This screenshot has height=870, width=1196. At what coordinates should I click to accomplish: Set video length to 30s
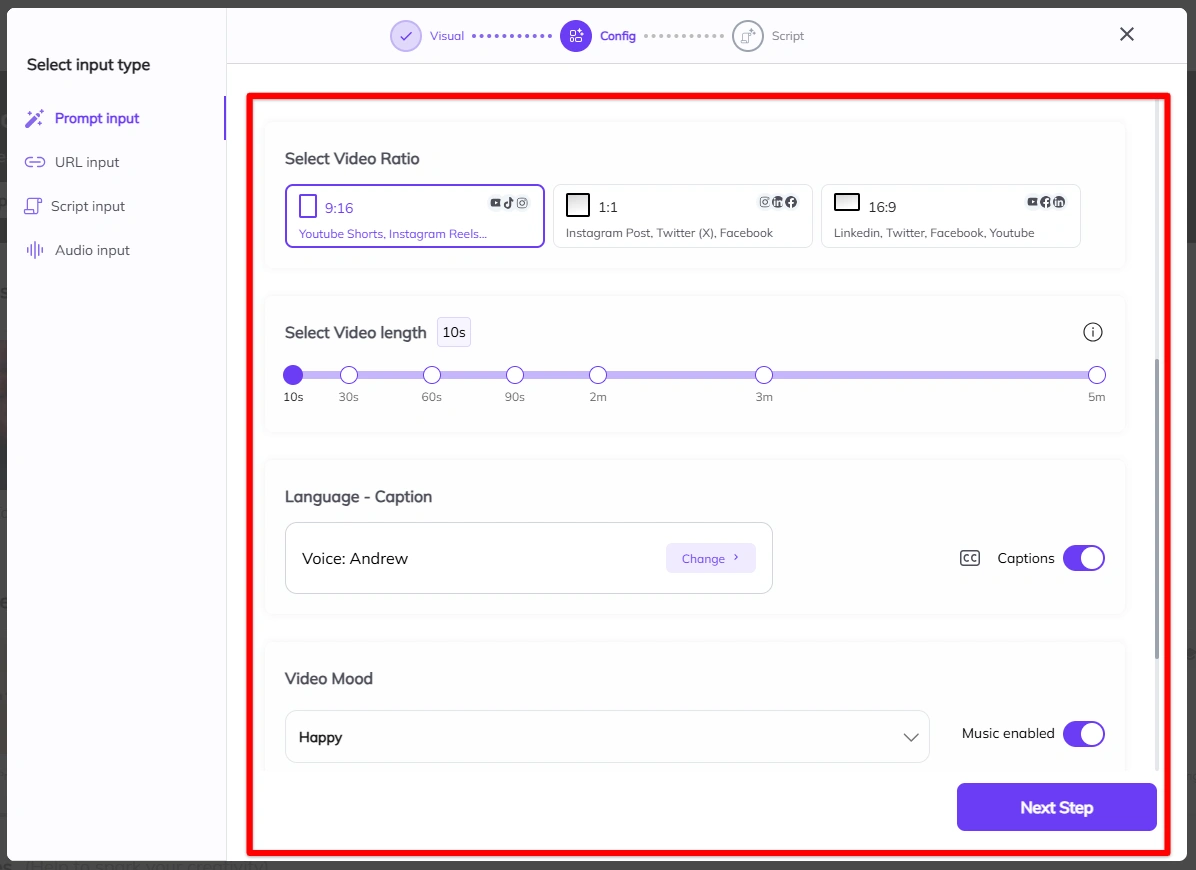349,374
